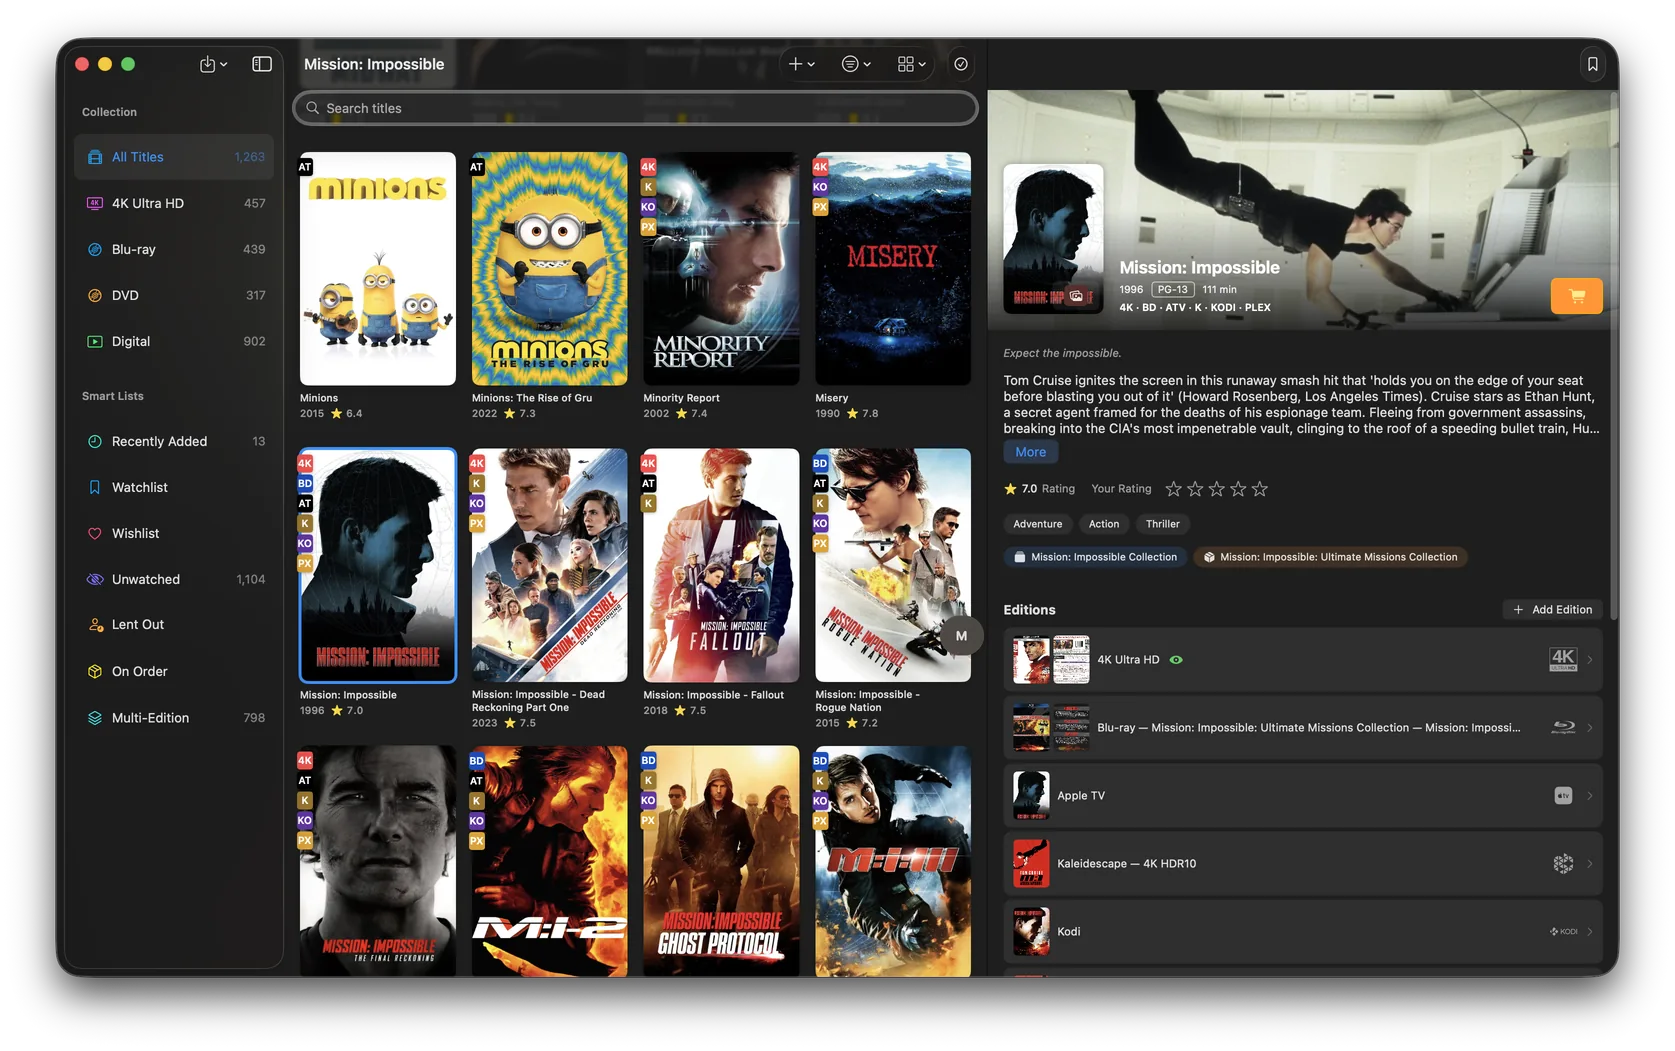This screenshot has height=1051, width=1675.
Task: Open Minions: The Rise of Gru poster
Action: pos(549,269)
